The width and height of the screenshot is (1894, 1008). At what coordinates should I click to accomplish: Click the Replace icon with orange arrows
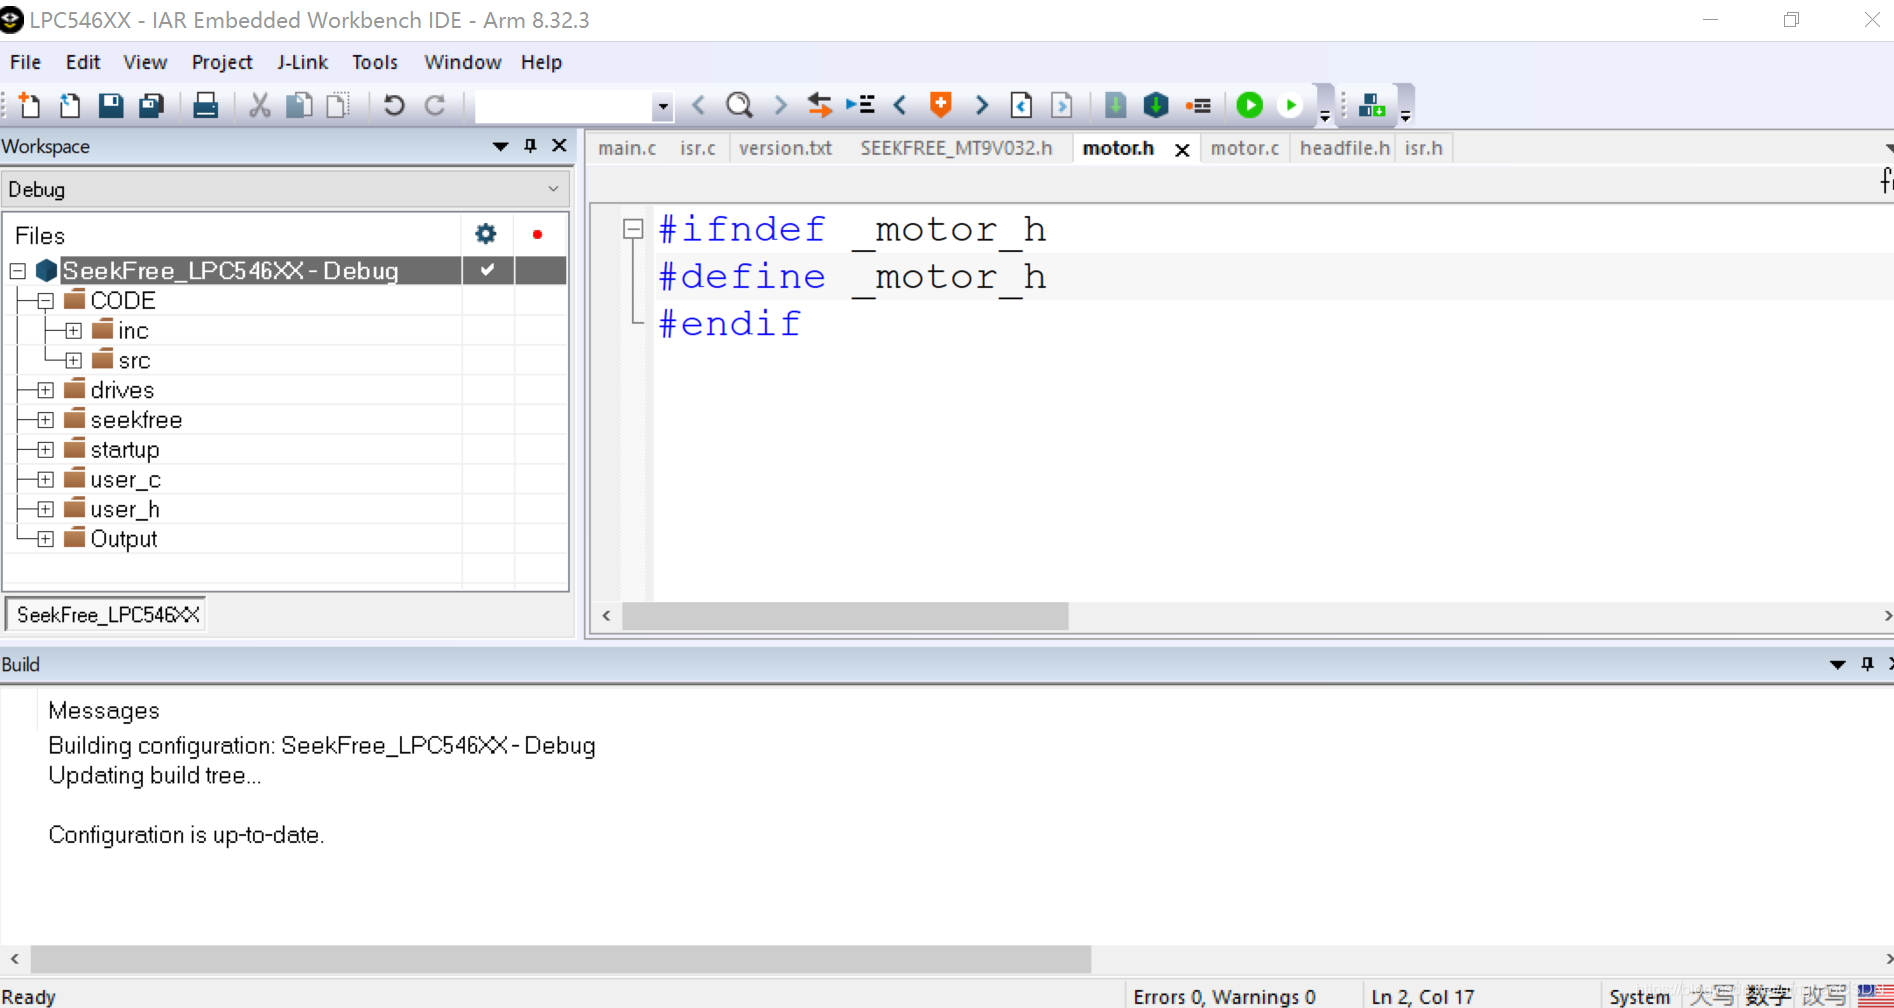click(820, 105)
